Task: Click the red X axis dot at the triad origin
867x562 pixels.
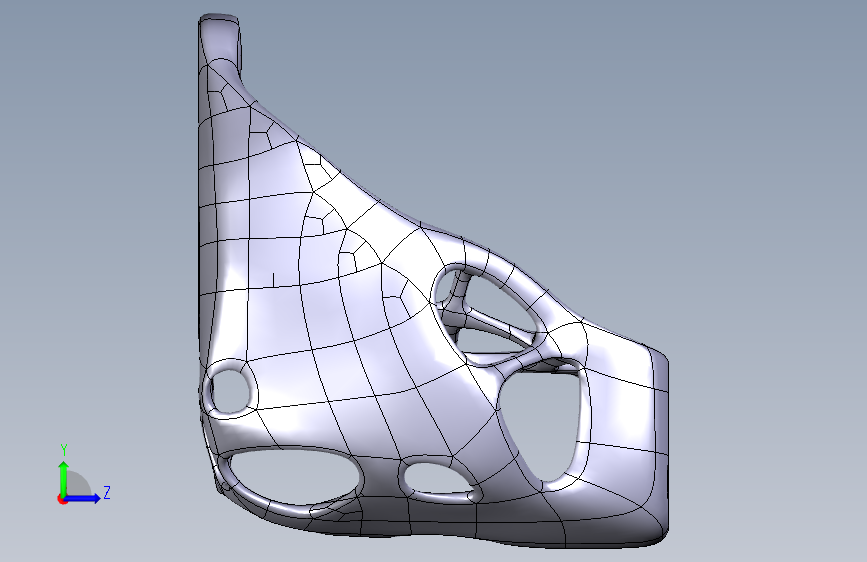Action: (x=62, y=499)
